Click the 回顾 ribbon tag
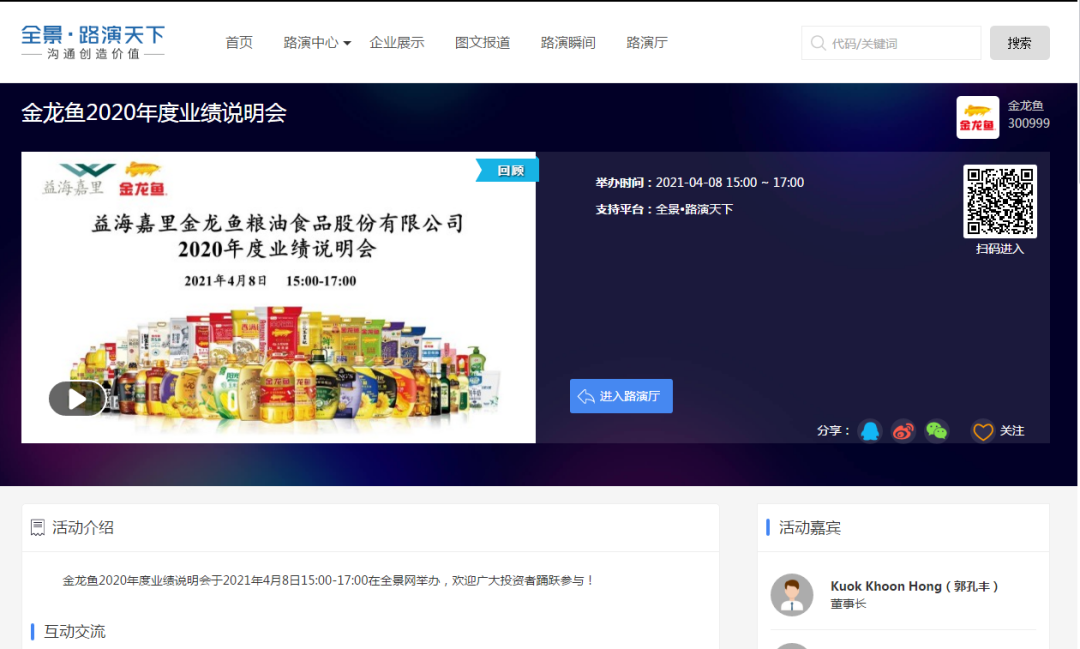The image size is (1080, 649). point(508,170)
